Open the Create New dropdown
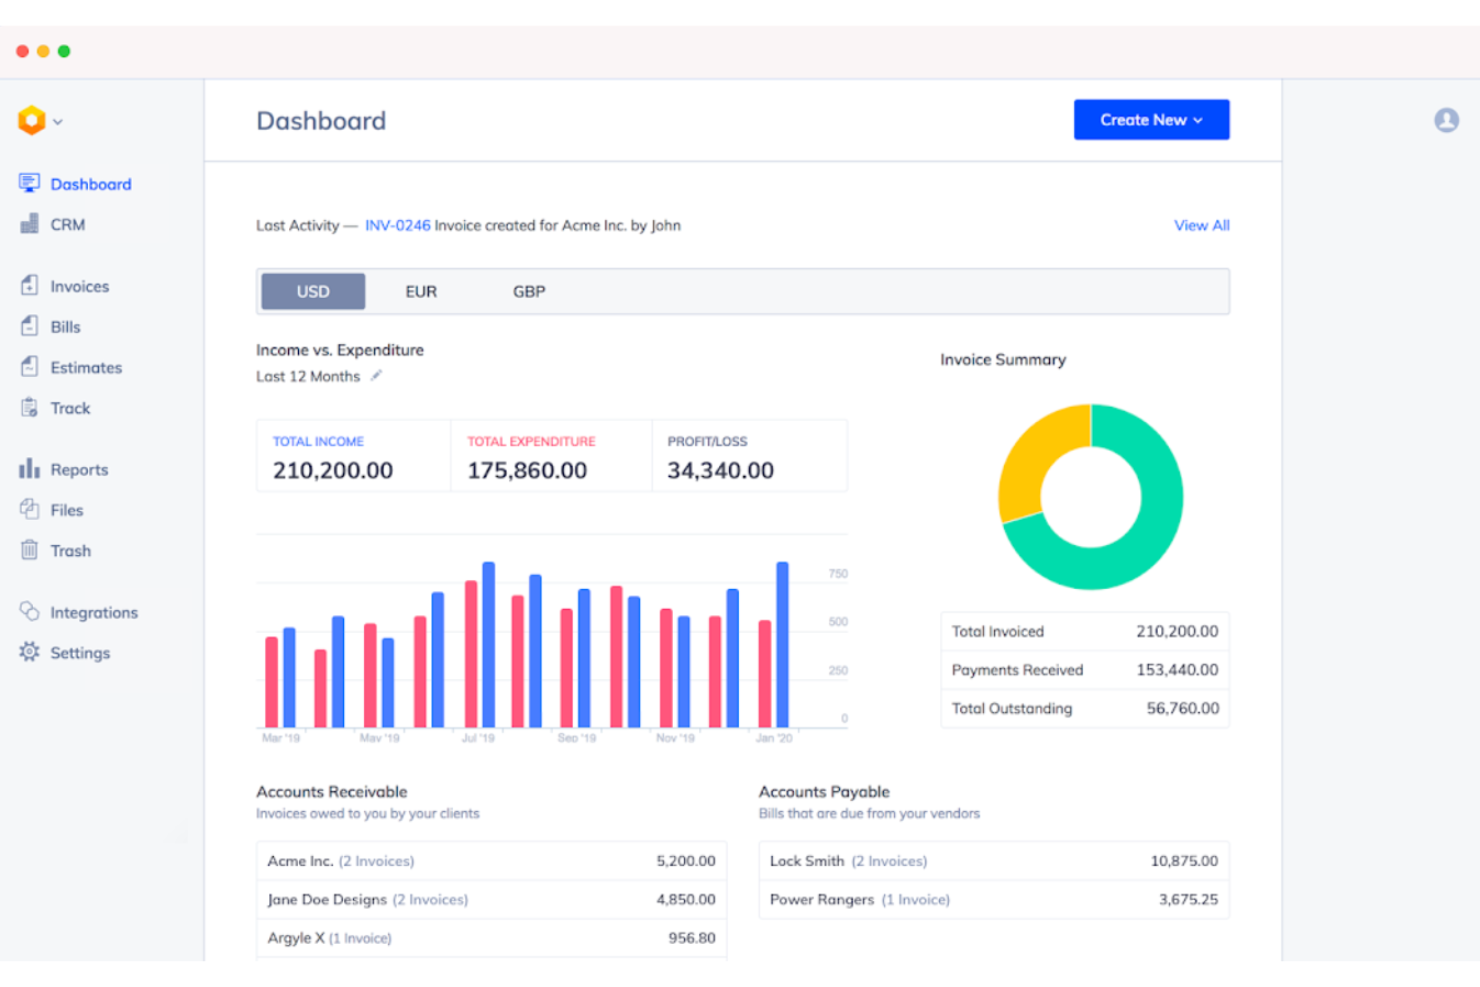The width and height of the screenshot is (1480, 987). (x=1150, y=119)
